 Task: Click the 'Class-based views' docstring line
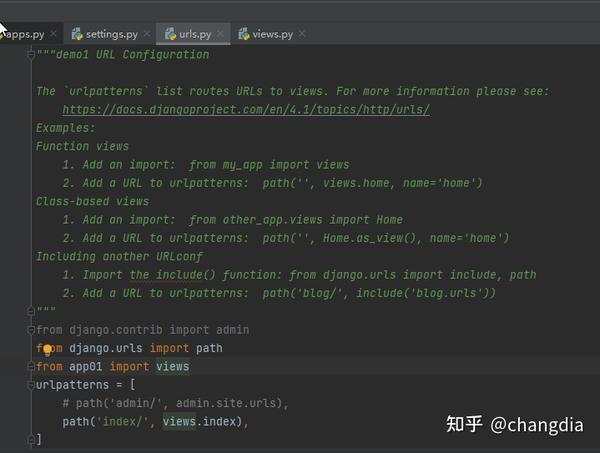click(x=93, y=201)
